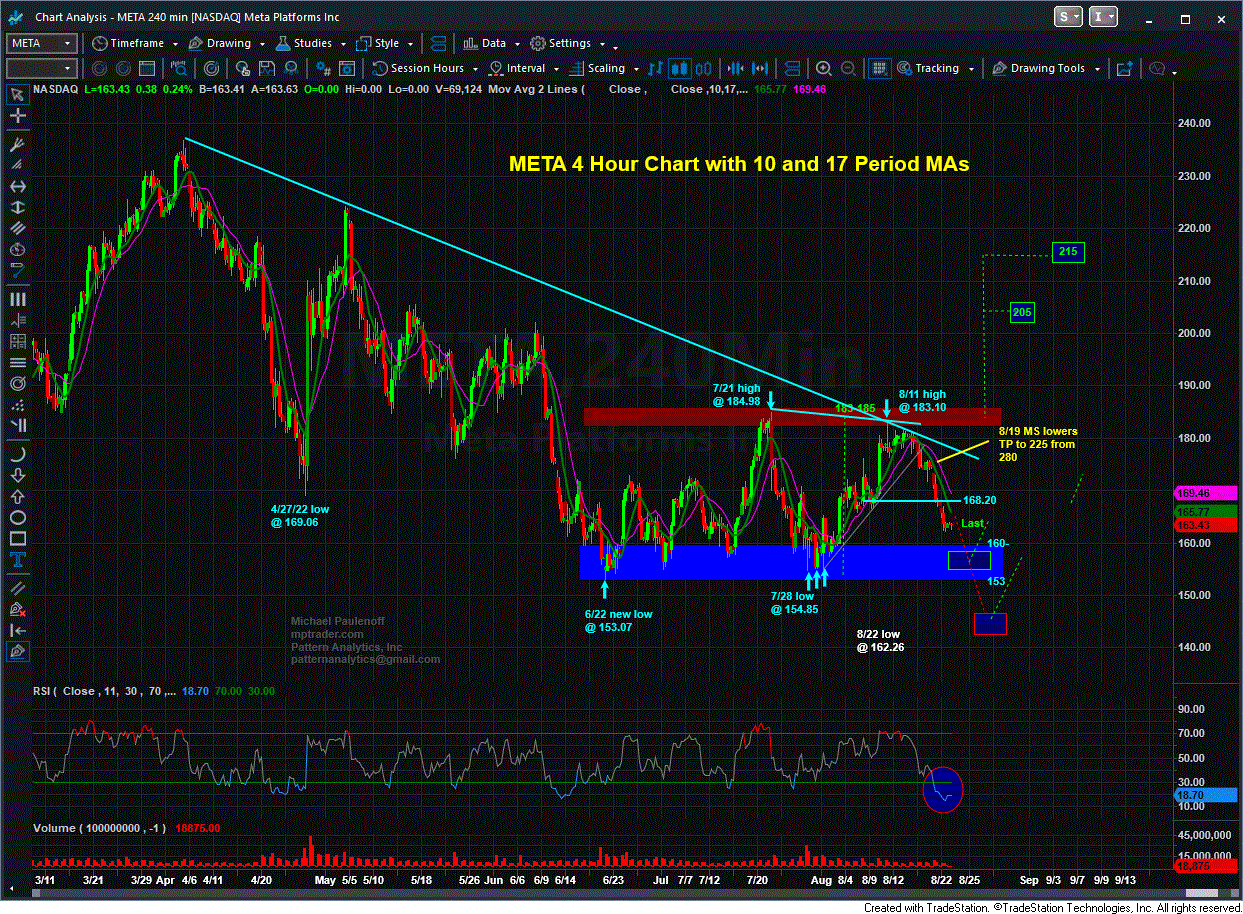Screen dimensions: 1243x914
Task: Open the Settings menu
Action: pyautogui.click(x=568, y=43)
